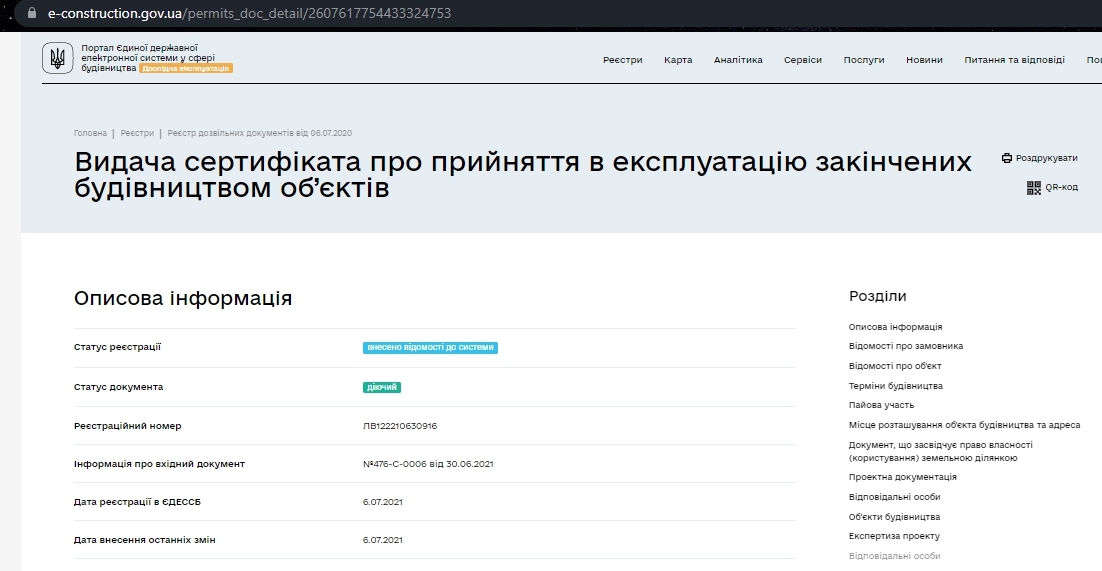This screenshot has height=571, width=1102.
Task: Select registration number ЛВ122210630916
Action: point(400,426)
